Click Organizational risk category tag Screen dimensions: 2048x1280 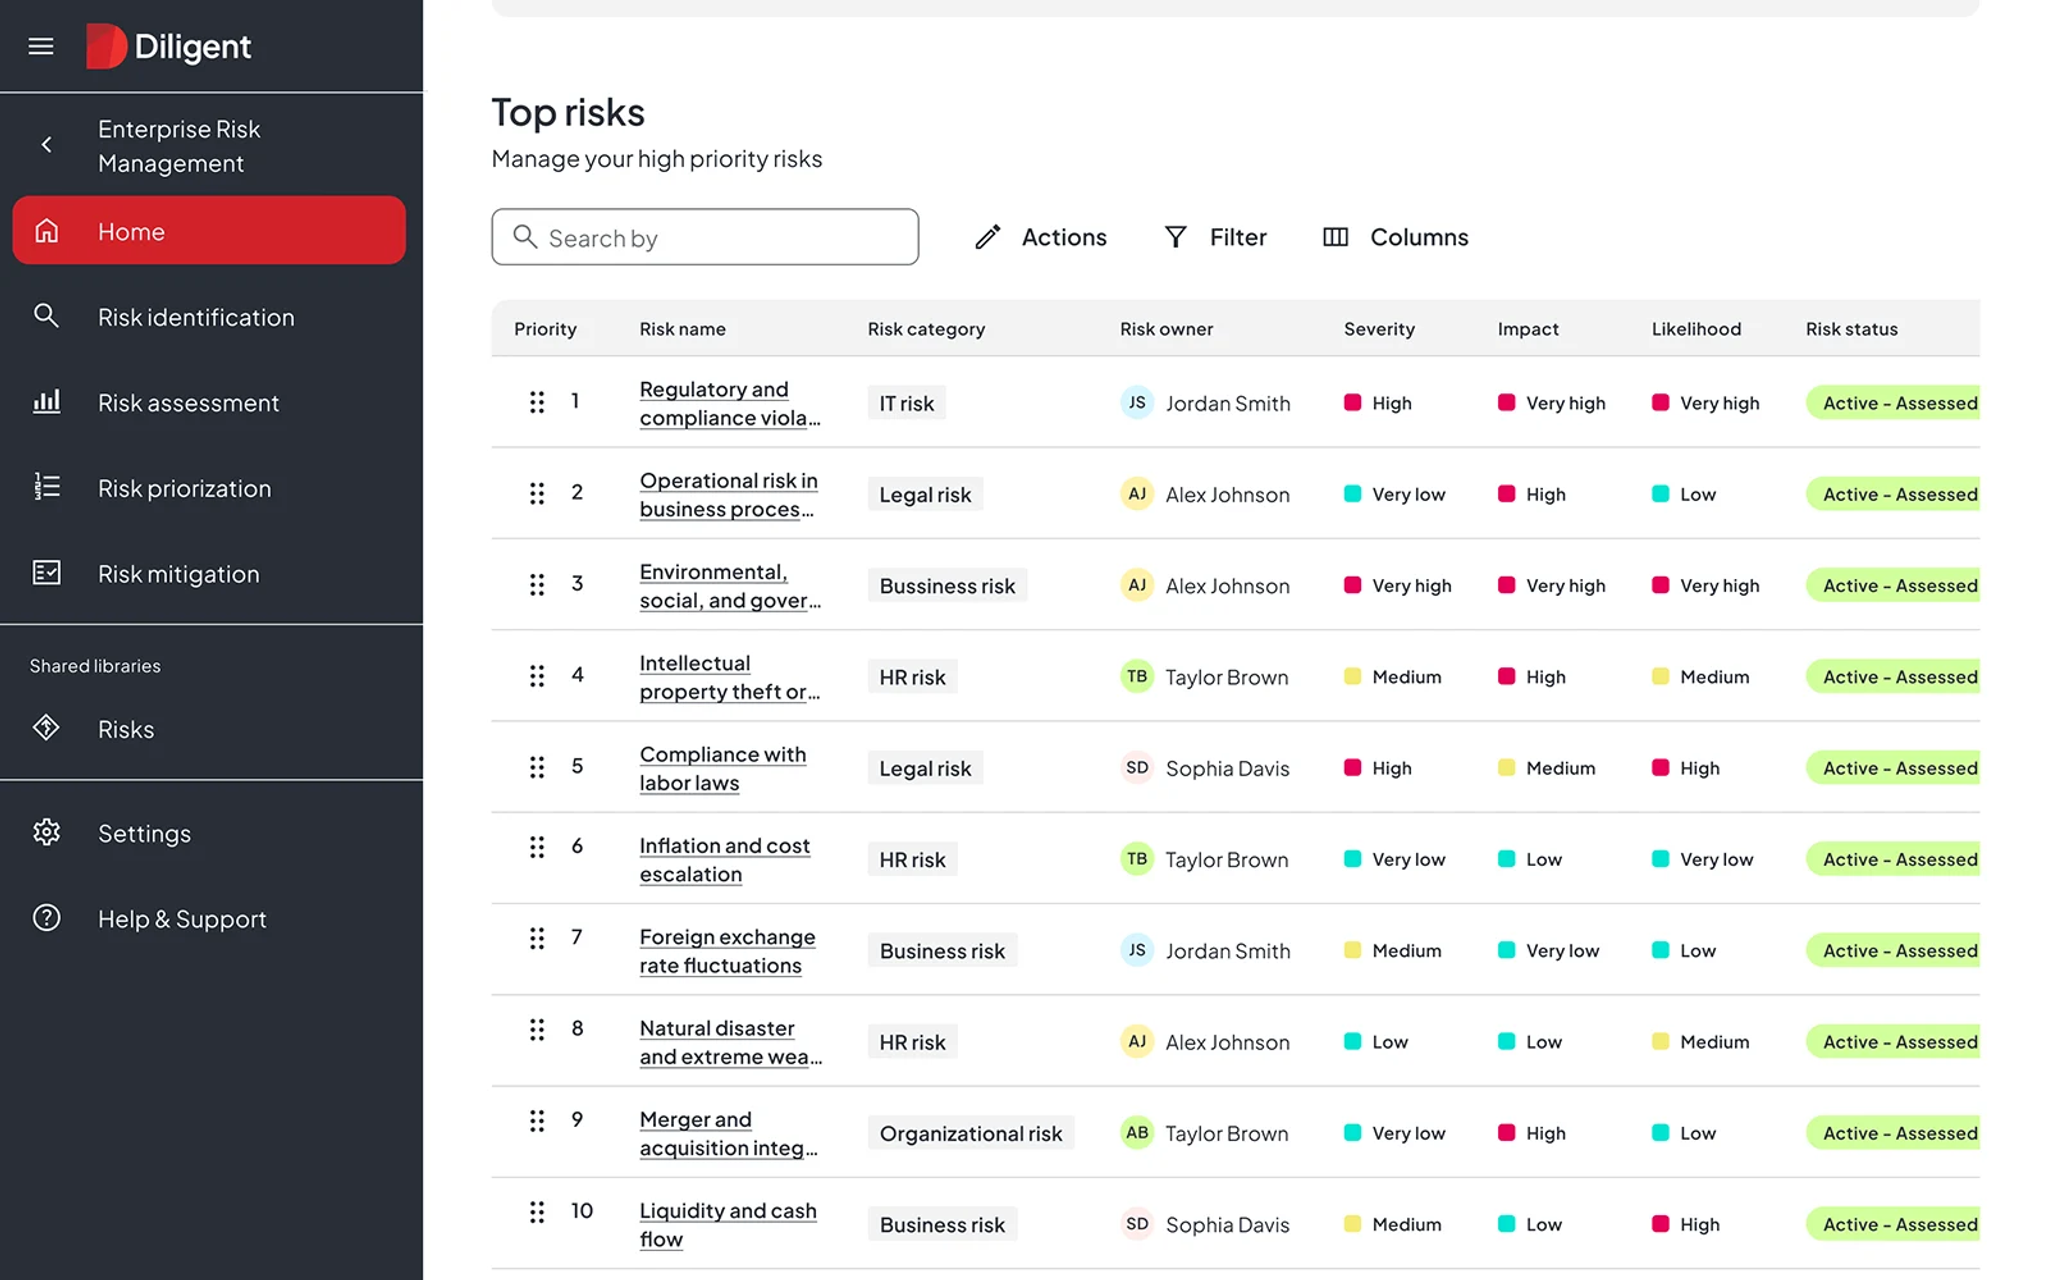click(971, 1133)
